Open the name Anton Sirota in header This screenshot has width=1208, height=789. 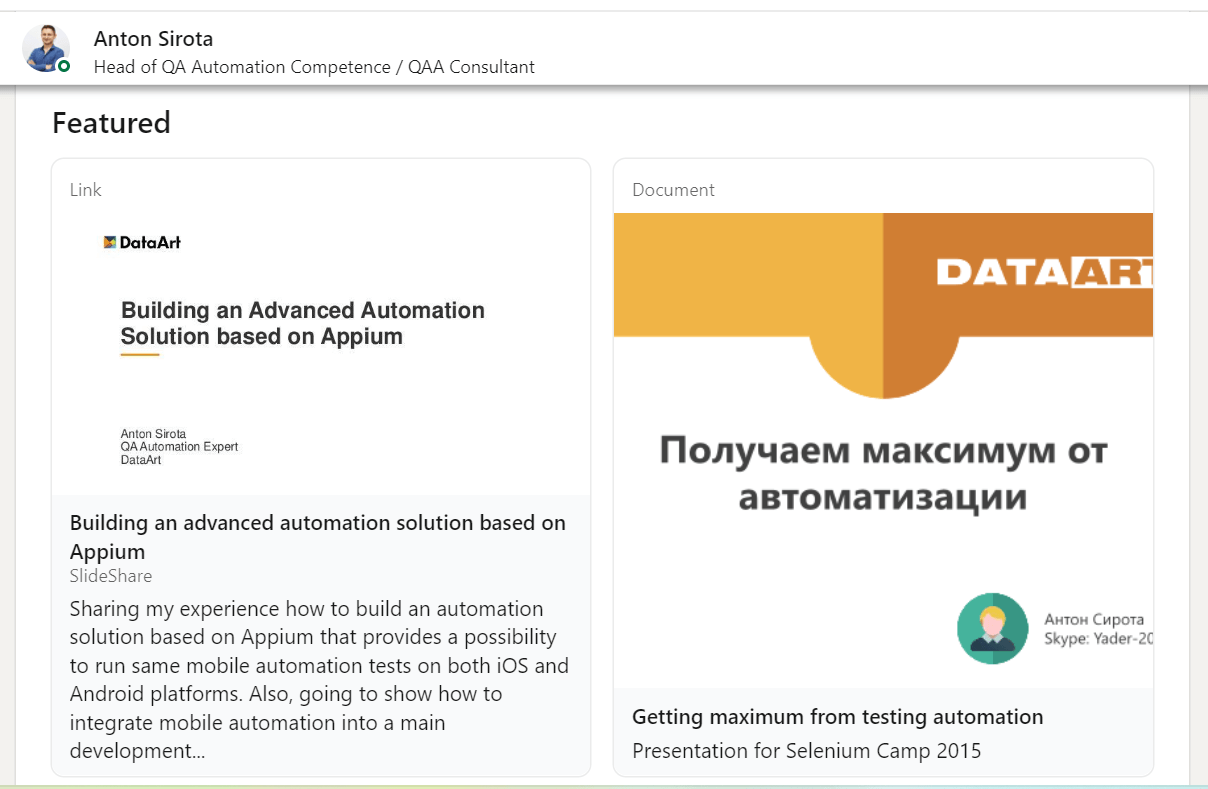(x=153, y=39)
